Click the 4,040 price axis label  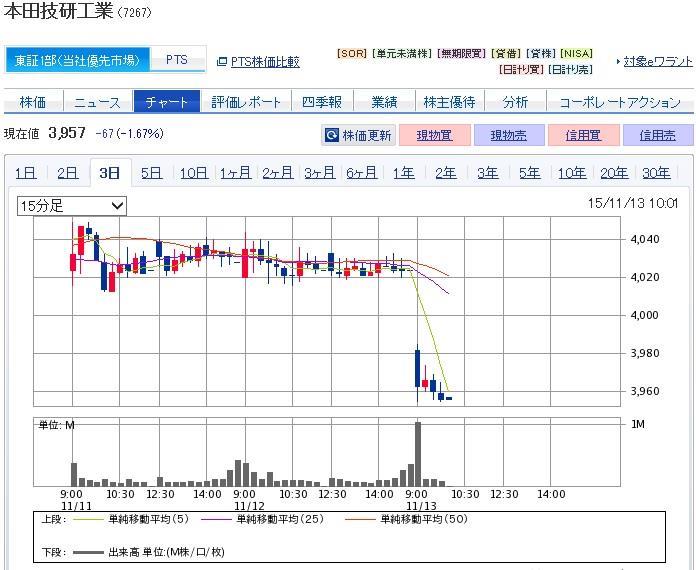point(645,239)
